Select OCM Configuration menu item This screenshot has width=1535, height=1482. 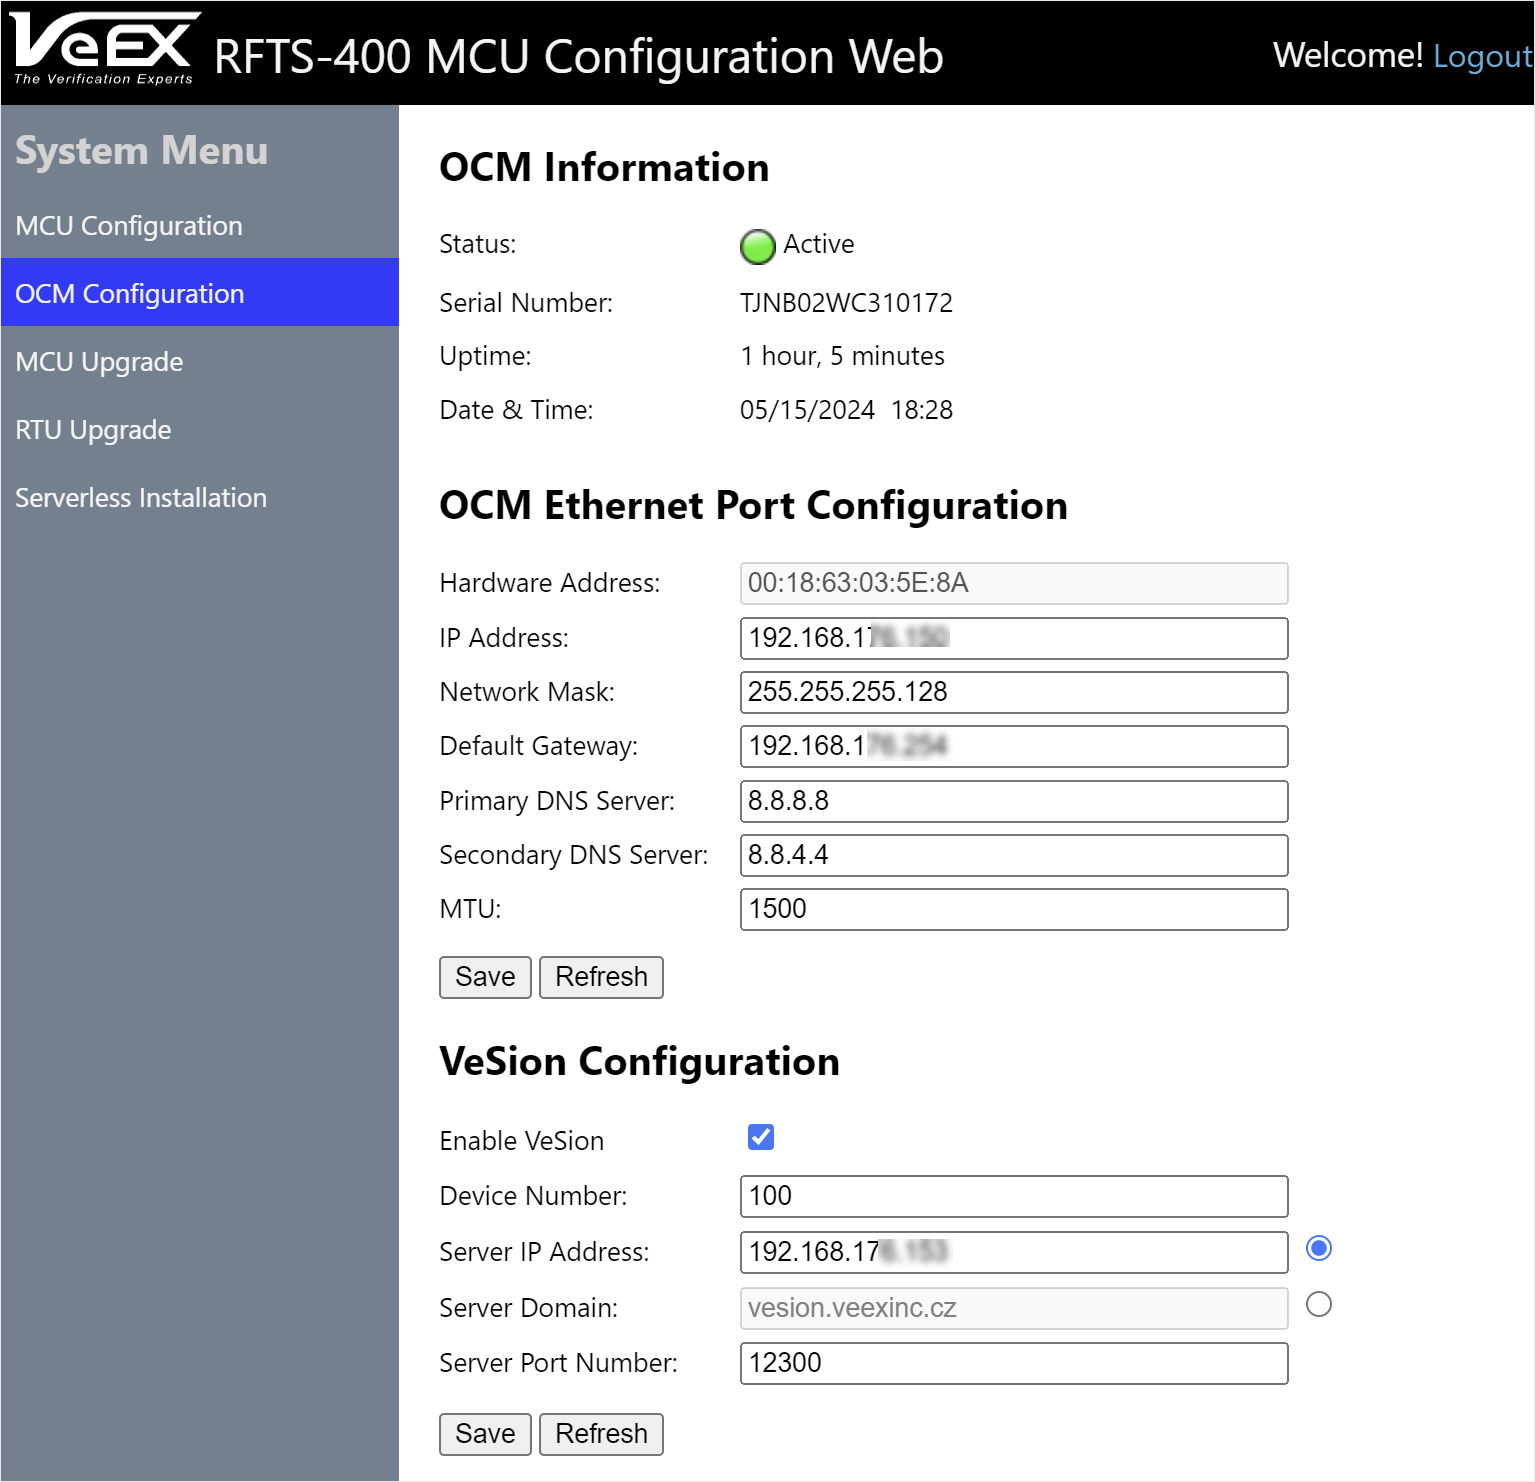(x=200, y=293)
